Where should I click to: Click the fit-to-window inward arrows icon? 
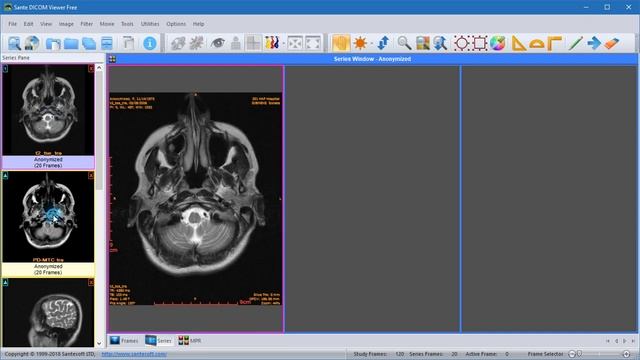point(295,43)
